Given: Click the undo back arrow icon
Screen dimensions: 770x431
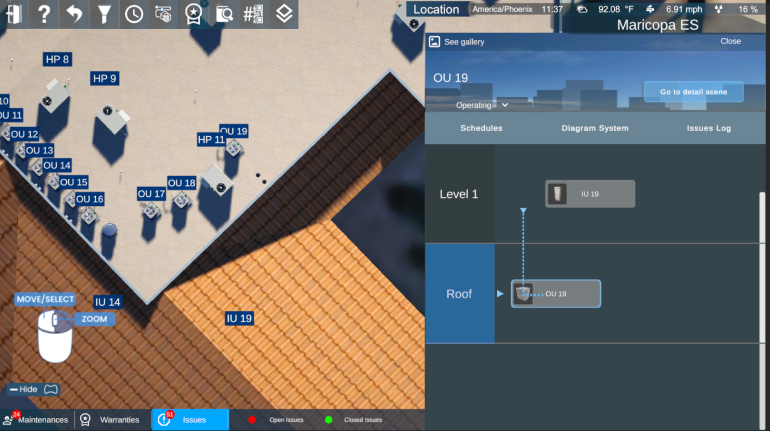Looking at the screenshot, I should tap(74, 14).
